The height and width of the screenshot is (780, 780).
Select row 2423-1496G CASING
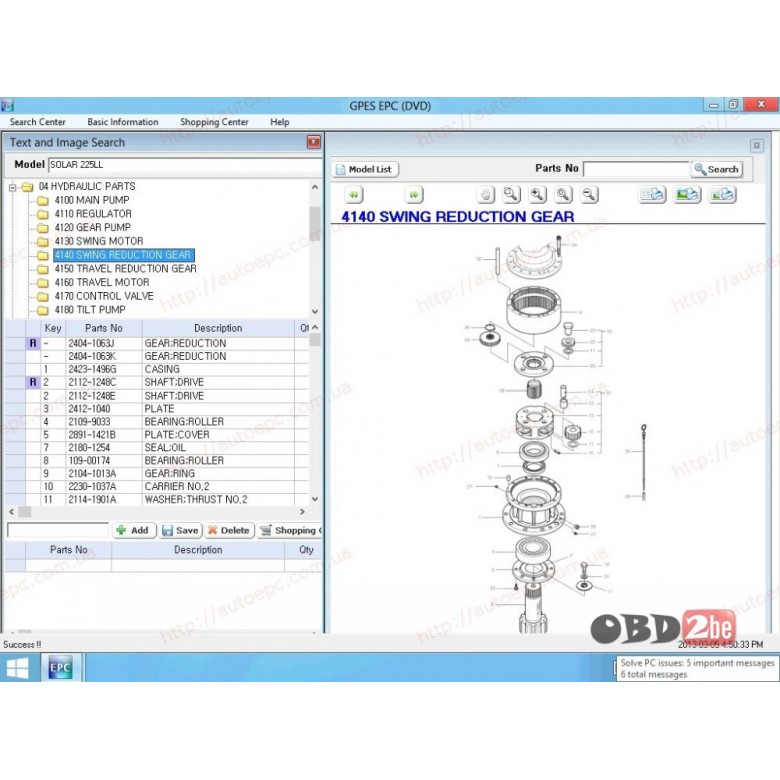[157, 369]
